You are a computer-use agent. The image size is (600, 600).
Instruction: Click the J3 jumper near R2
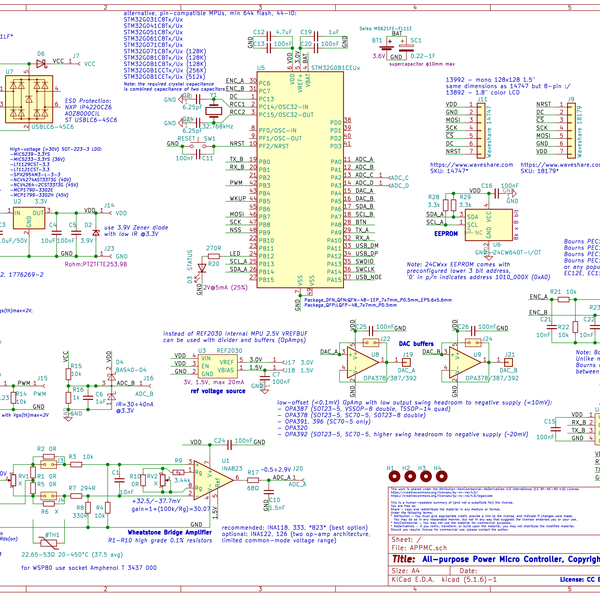click(49, 465)
